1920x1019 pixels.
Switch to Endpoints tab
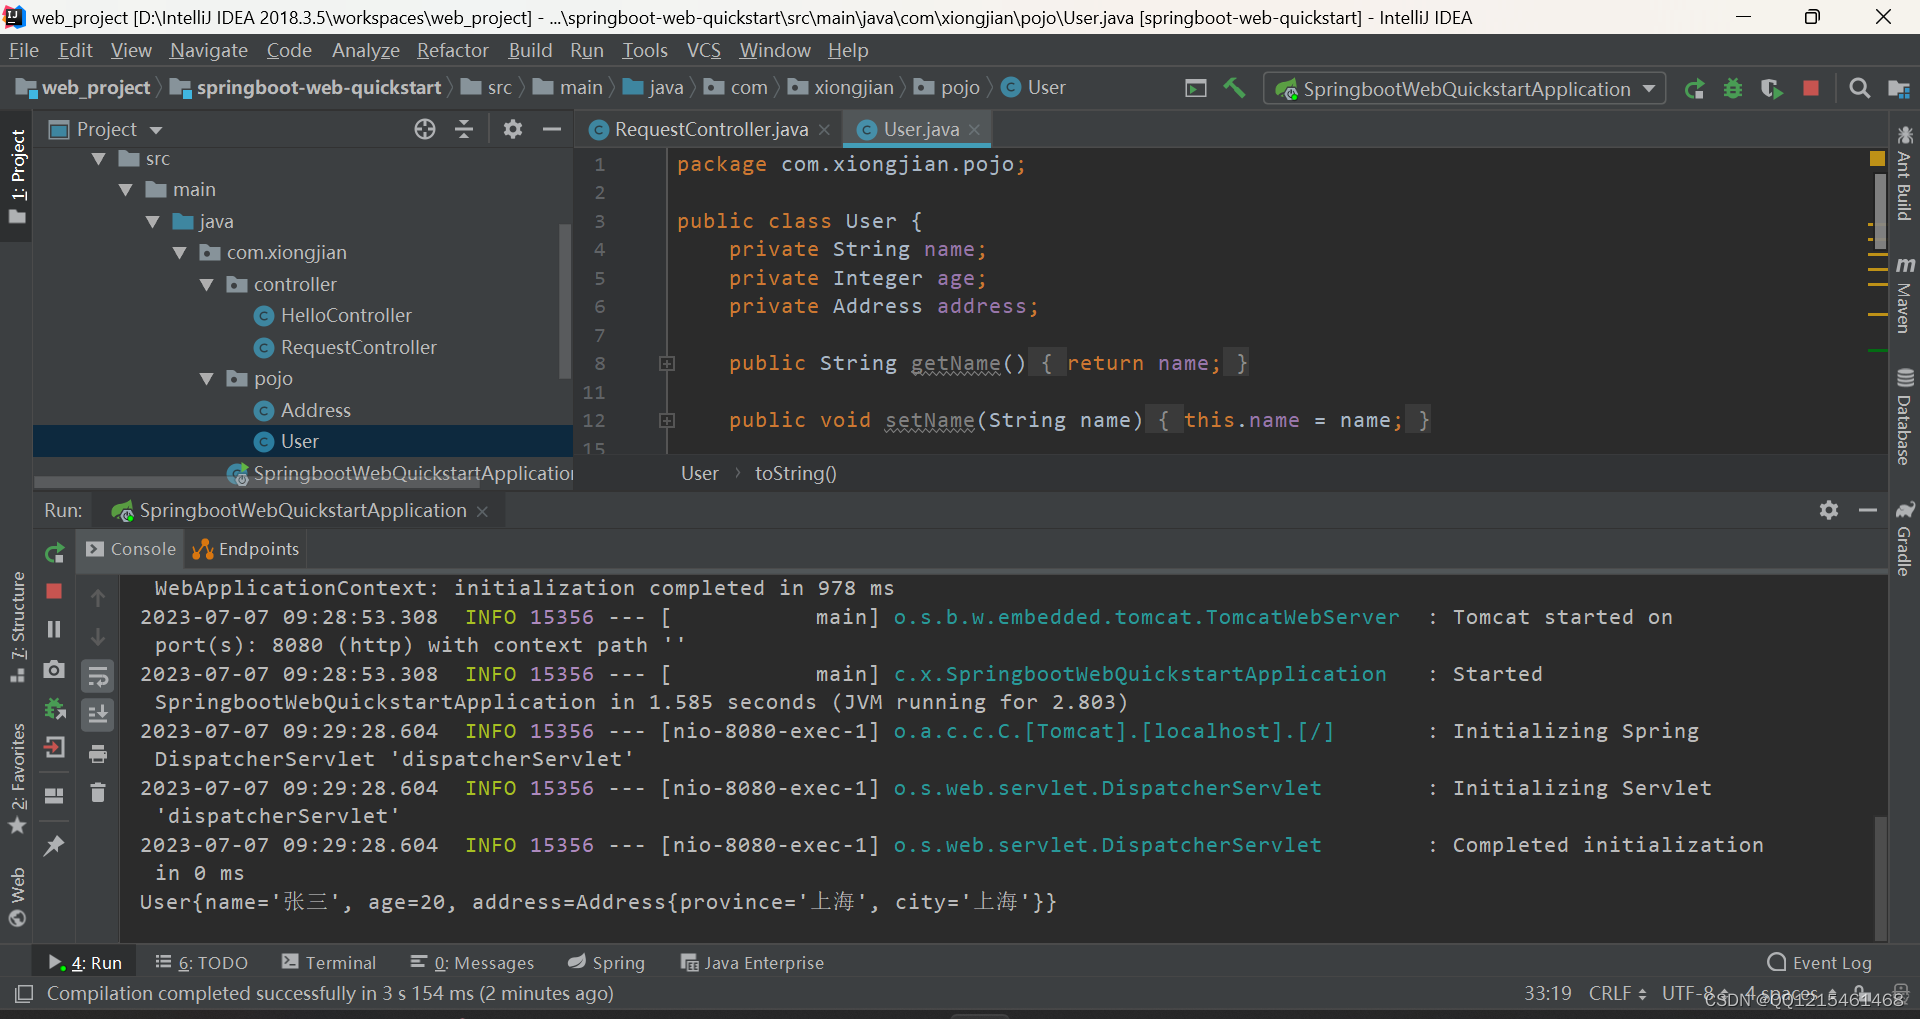[246, 549]
